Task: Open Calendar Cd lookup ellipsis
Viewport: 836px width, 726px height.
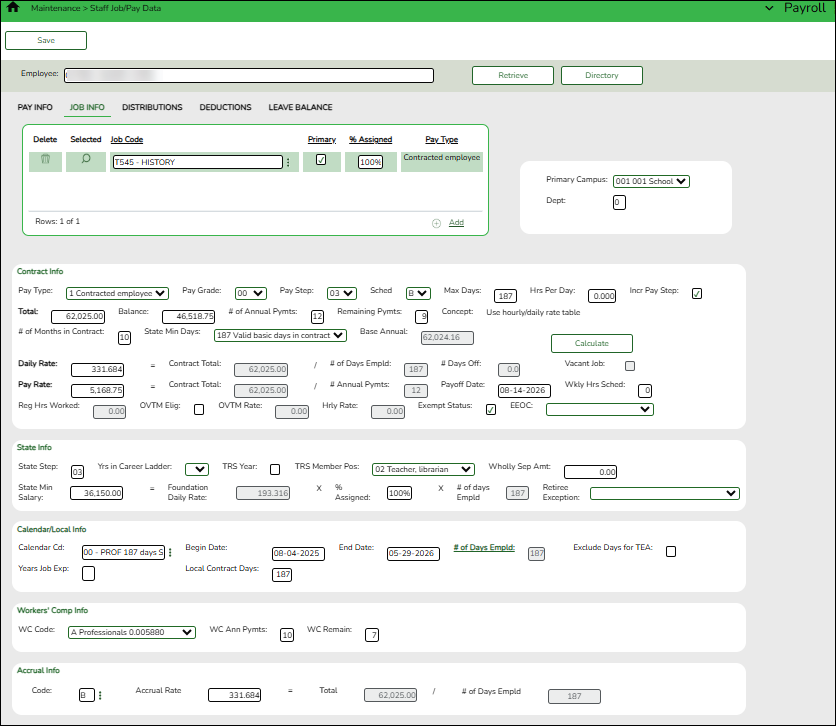Action: [170, 553]
